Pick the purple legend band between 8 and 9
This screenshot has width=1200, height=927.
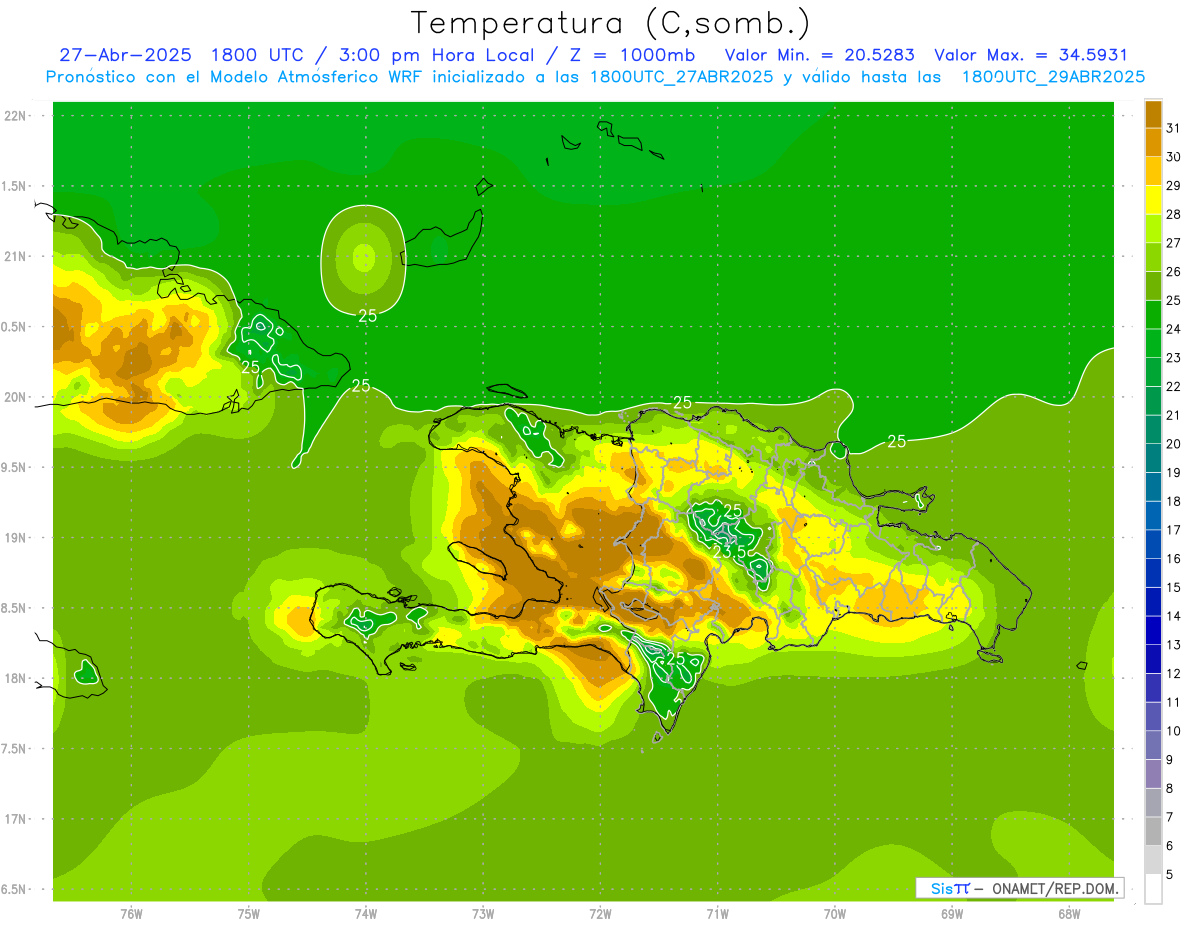click(x=1153, y=773)
